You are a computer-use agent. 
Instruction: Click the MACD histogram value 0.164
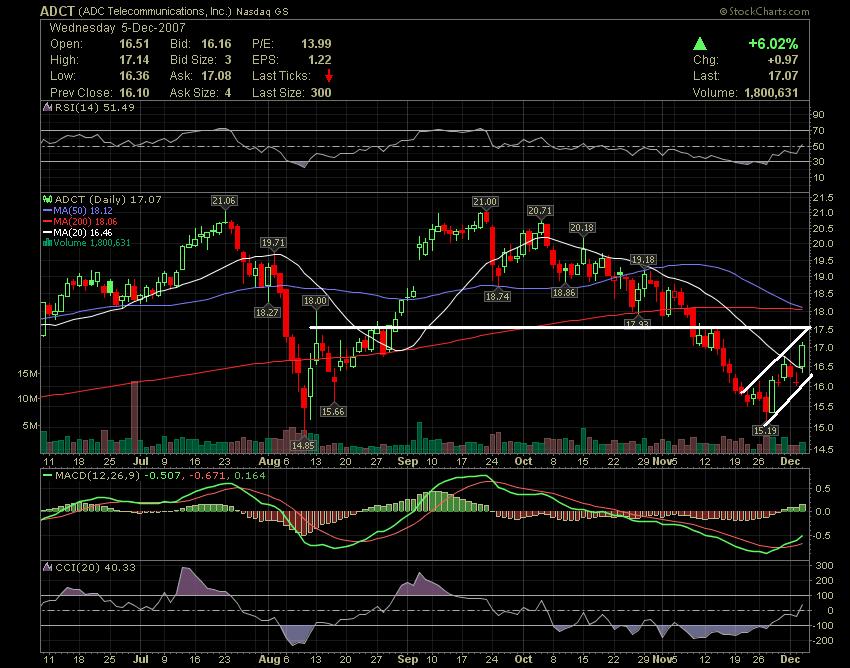click(250, 476)
